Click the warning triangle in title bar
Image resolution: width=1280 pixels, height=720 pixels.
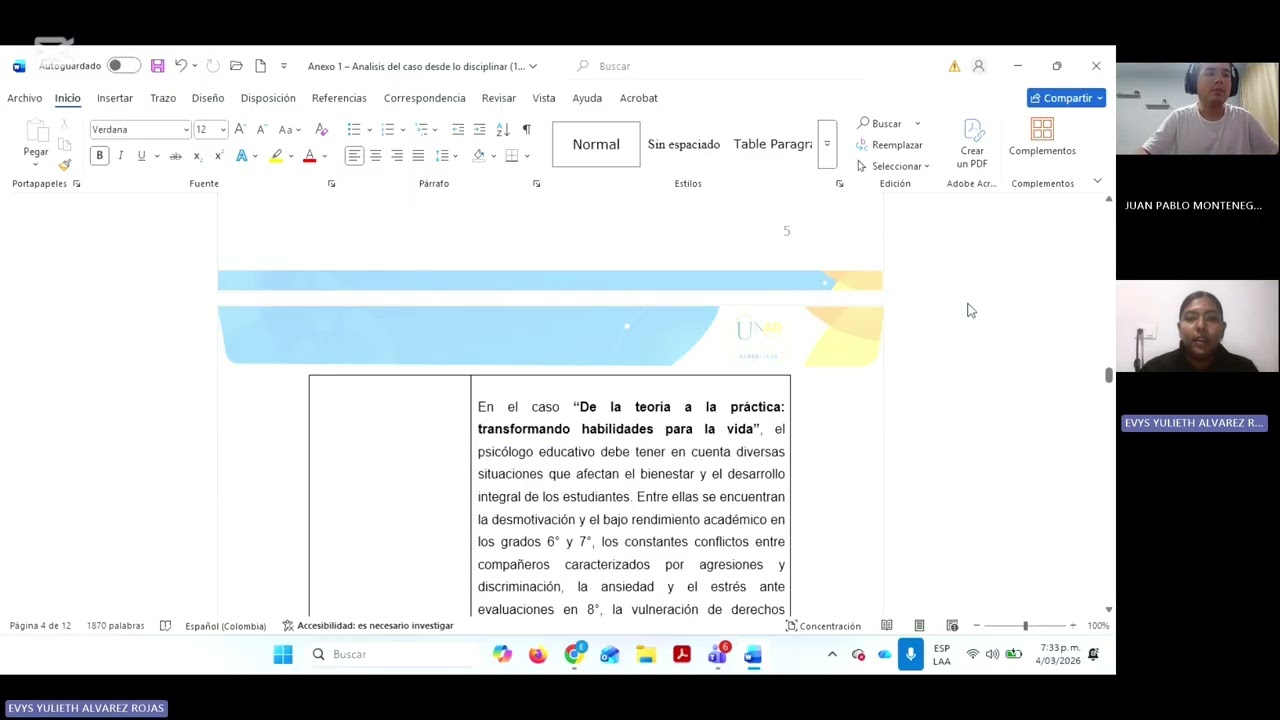954,66
